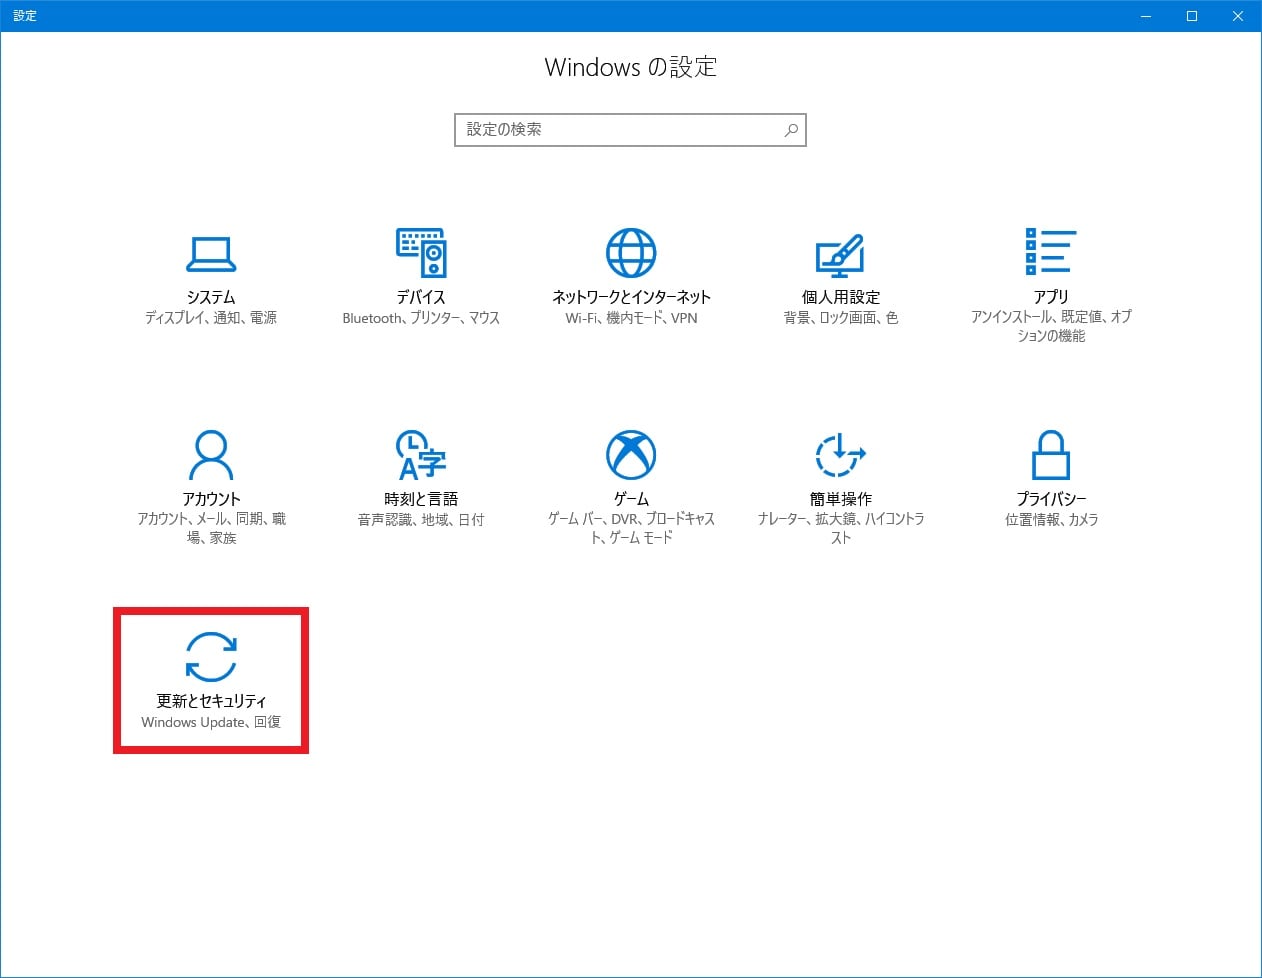Click the ナレーター、拡大鏡 description
This screenshot has width=1262, height=978.
841,528
